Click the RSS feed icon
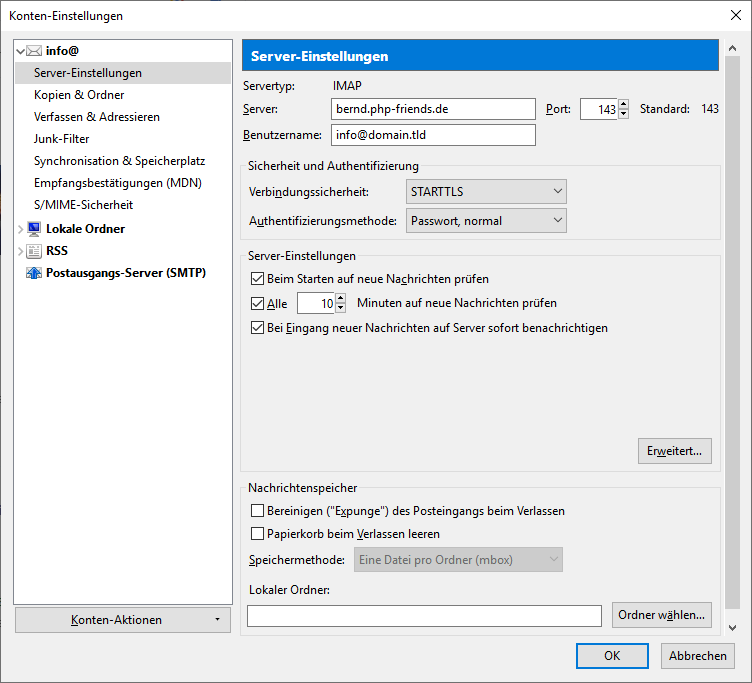Viewport: 752px width, 683px height. [x=34, y=251]
